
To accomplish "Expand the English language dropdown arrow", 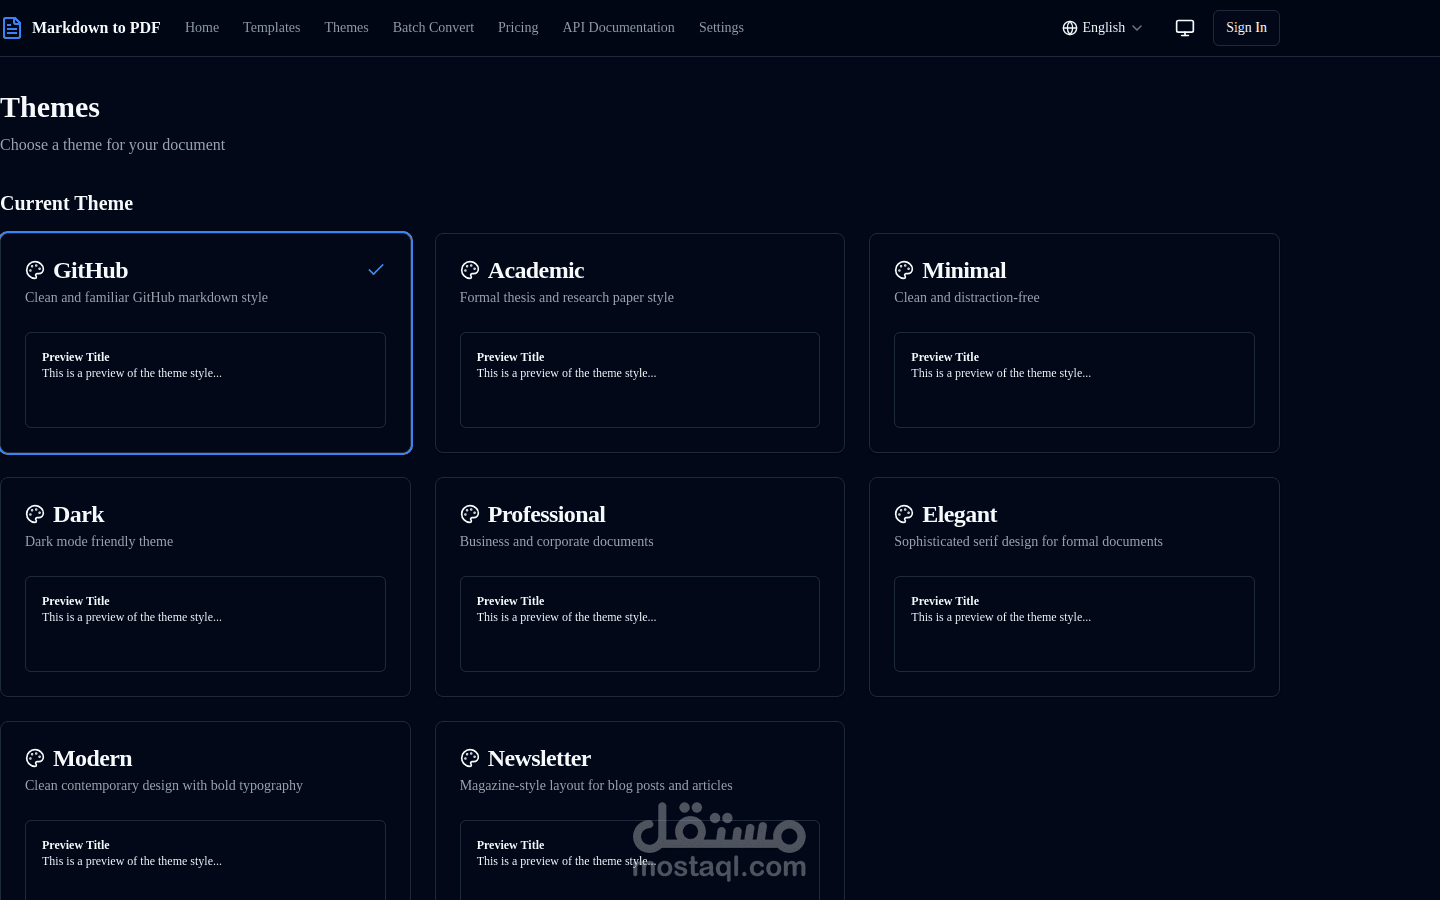I will coord(1137,28).
